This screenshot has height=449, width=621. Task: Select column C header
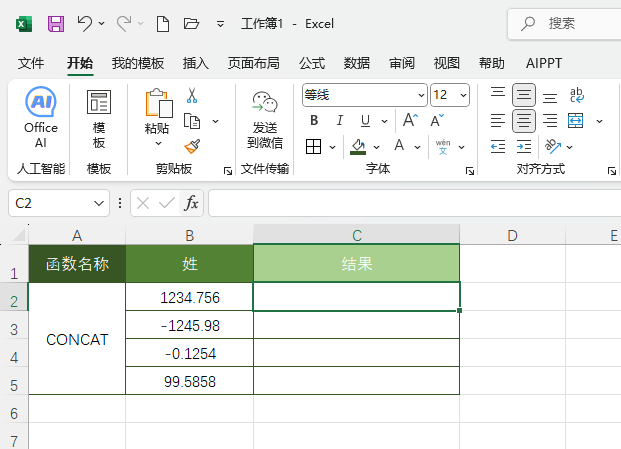click(x=356, y=235)
